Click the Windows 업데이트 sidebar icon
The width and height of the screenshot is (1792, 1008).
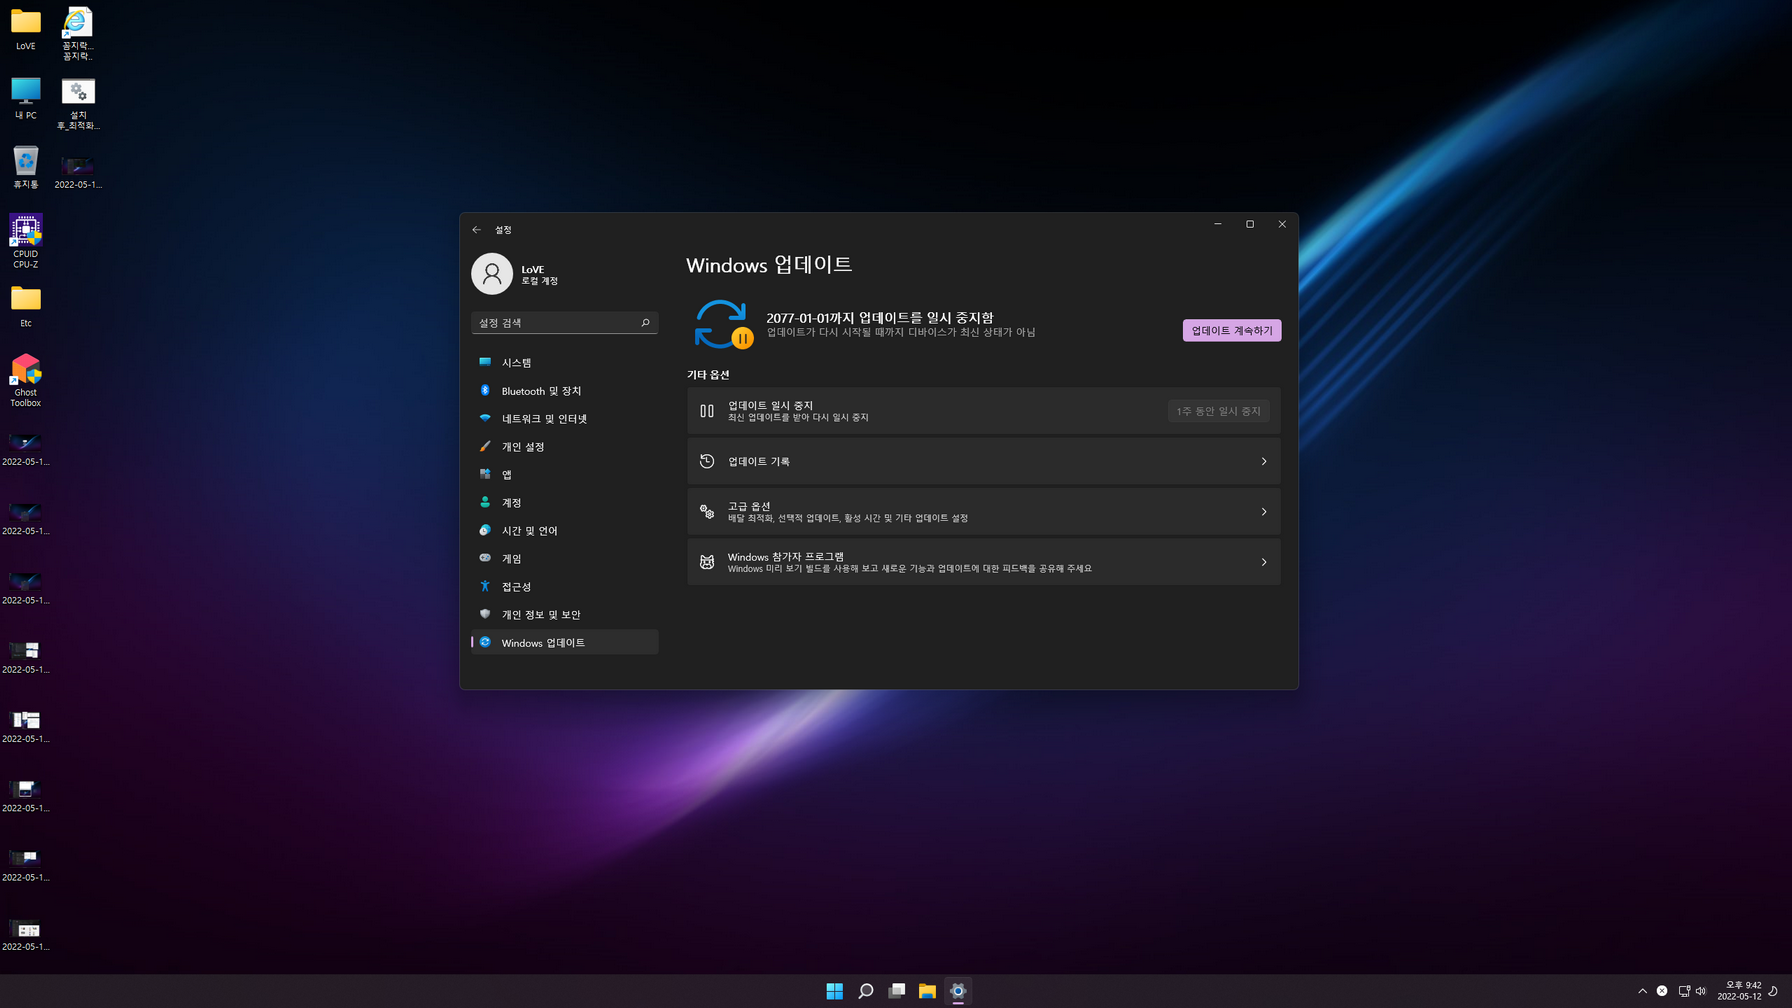tap(485, 642)
